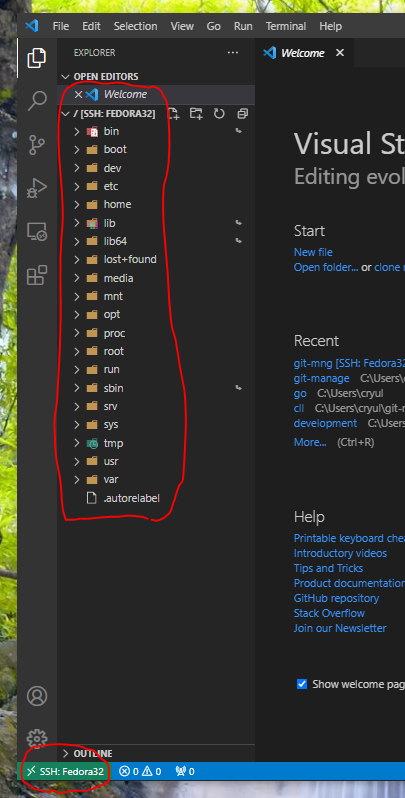Open the Terminal menu
Viewport: 405px width, 798px height.
[x=286, y=26]
